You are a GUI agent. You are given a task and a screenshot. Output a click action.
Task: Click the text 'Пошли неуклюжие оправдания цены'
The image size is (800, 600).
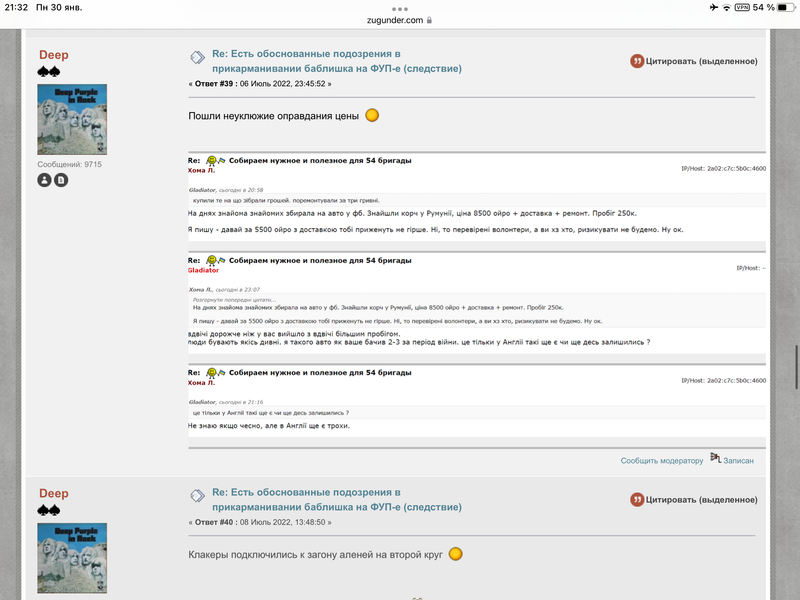point(273,116)
